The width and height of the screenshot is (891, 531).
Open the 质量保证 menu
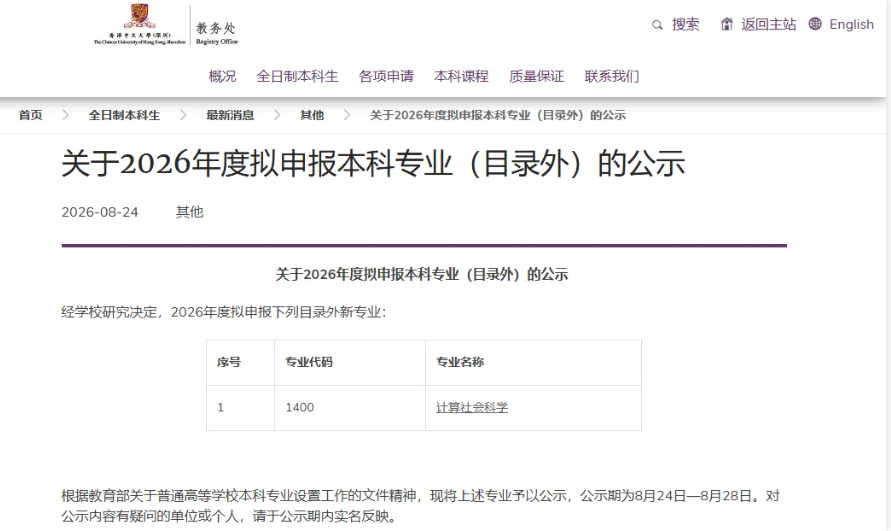tap(536, 76)
